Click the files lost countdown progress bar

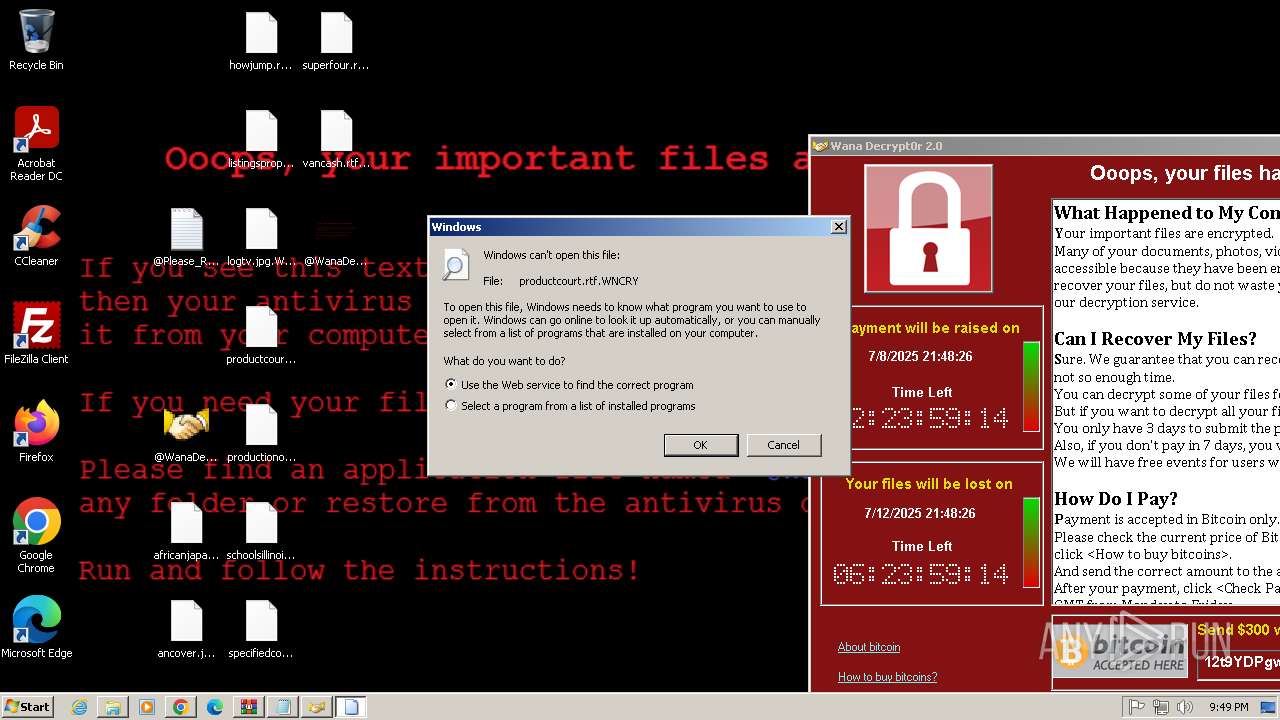coord(1031,542)
